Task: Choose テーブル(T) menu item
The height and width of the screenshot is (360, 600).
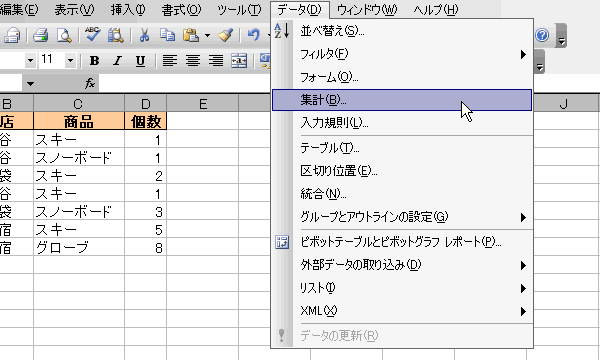Action: (x=402, y=148)
